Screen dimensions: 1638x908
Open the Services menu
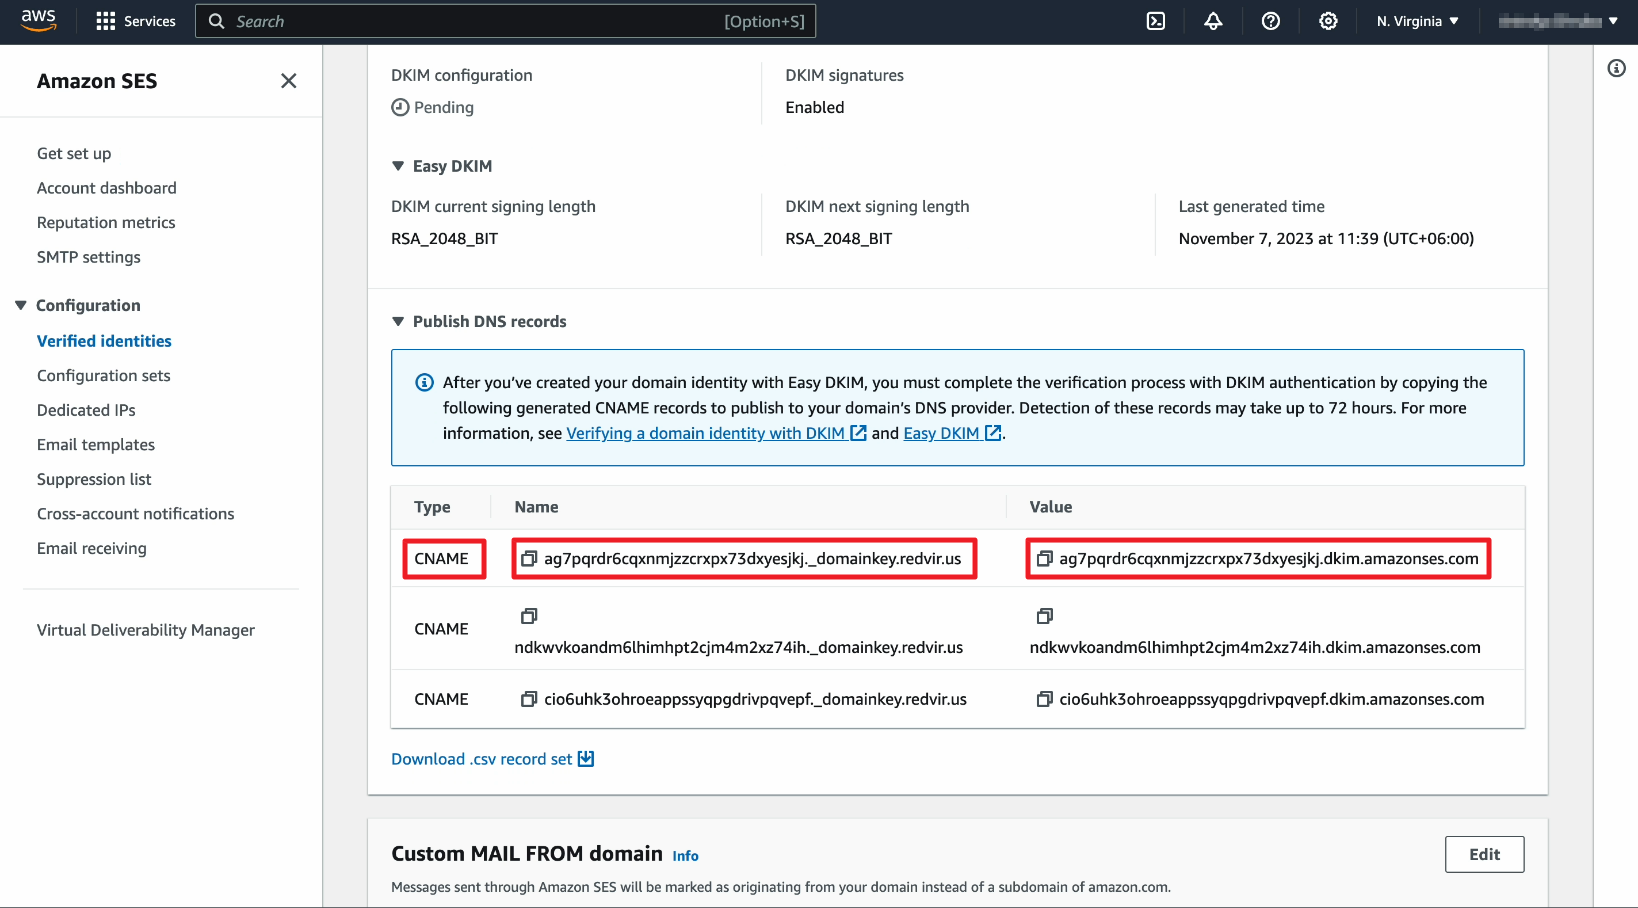(136, 21)
